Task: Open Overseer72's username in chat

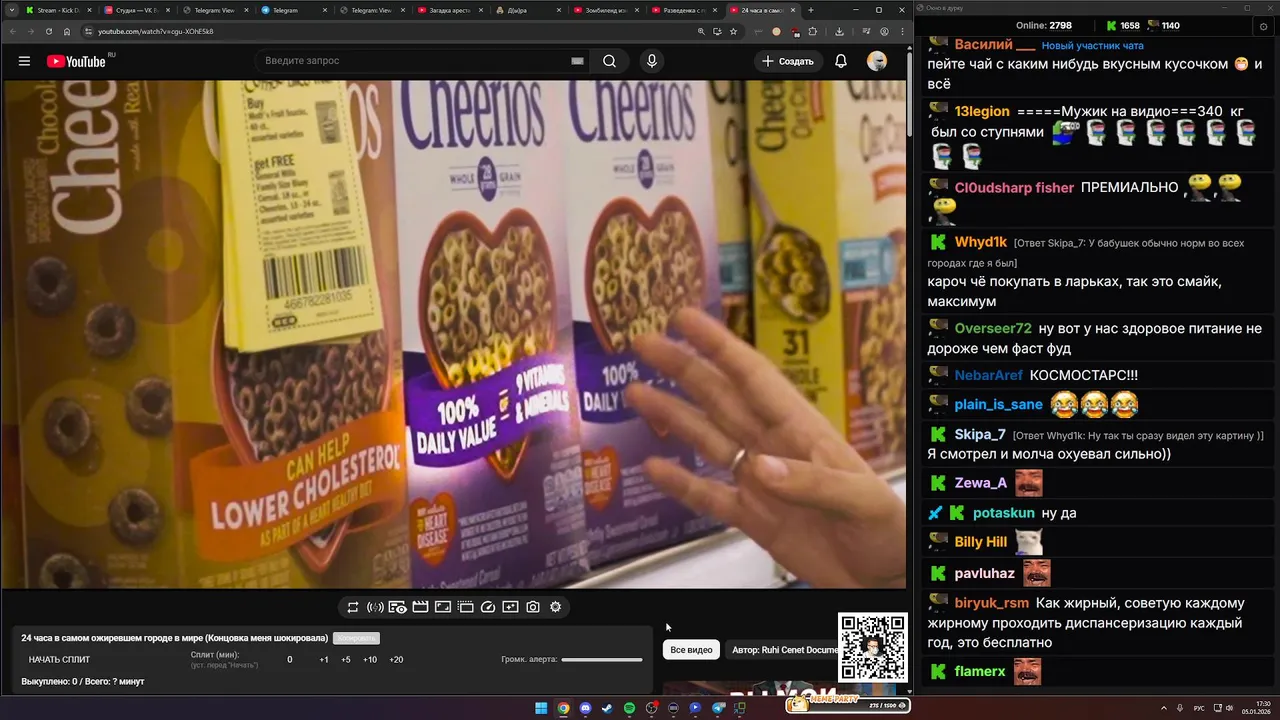Action: point(993,328)
